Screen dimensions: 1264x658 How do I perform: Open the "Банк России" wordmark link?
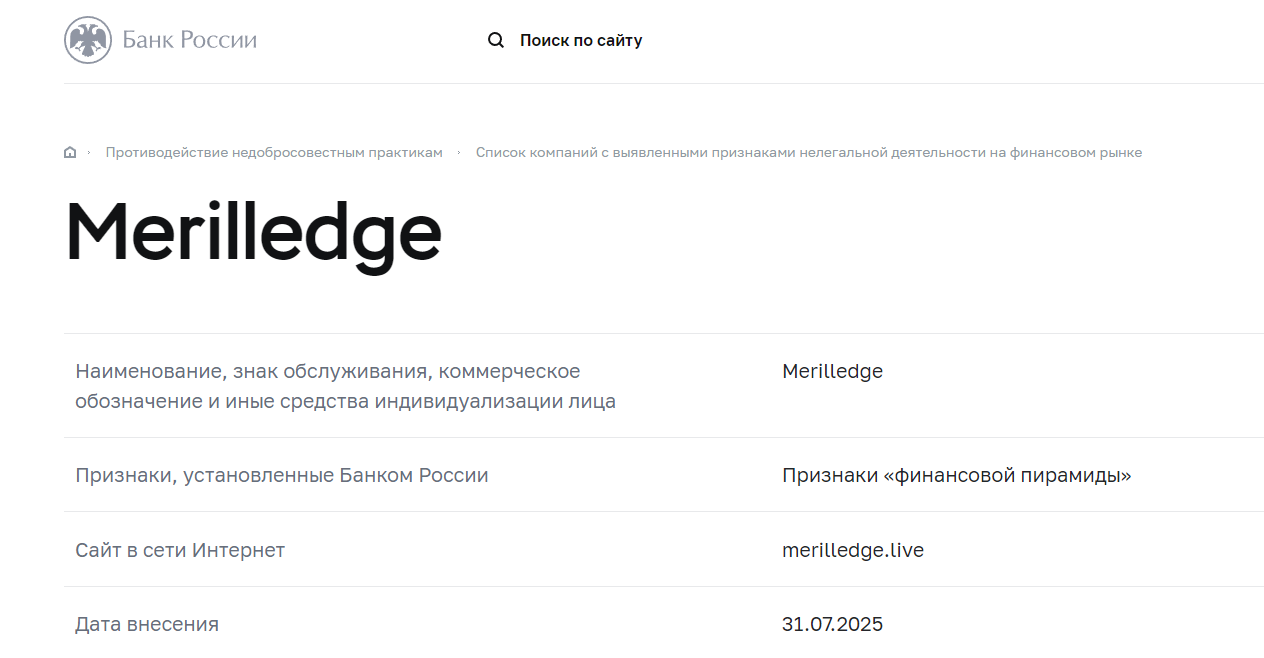point(190,40)
